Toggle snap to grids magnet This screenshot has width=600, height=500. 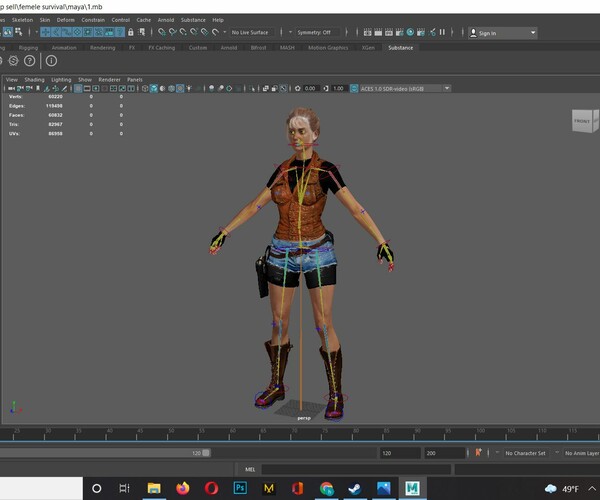pos(161,33)
